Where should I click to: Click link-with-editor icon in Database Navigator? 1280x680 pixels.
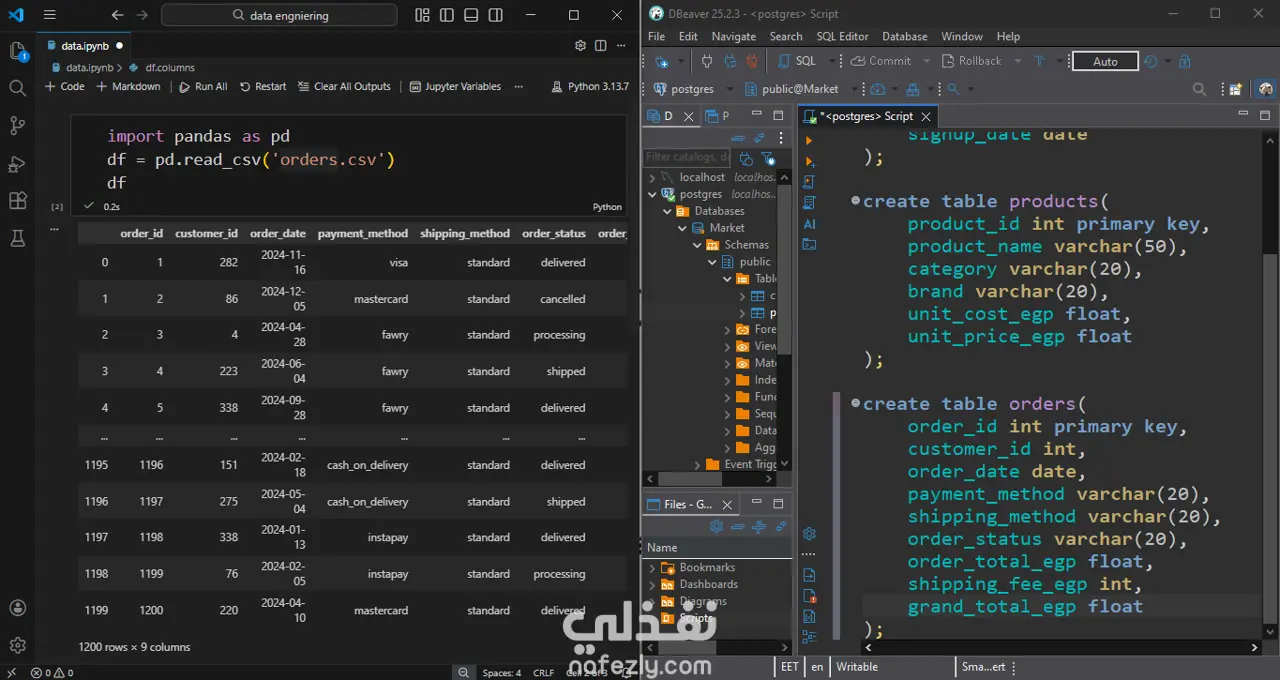point(759,138)
